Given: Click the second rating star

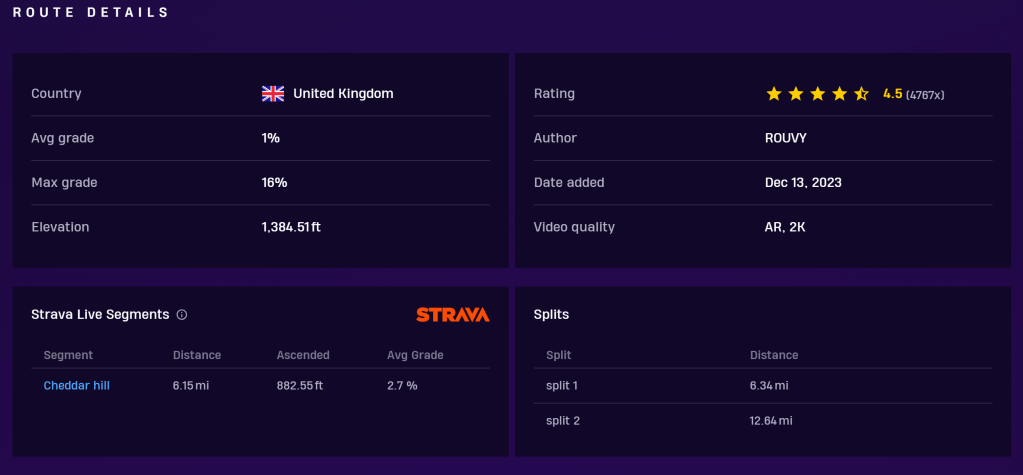Looking at the screenshot, I should (796, 93).
